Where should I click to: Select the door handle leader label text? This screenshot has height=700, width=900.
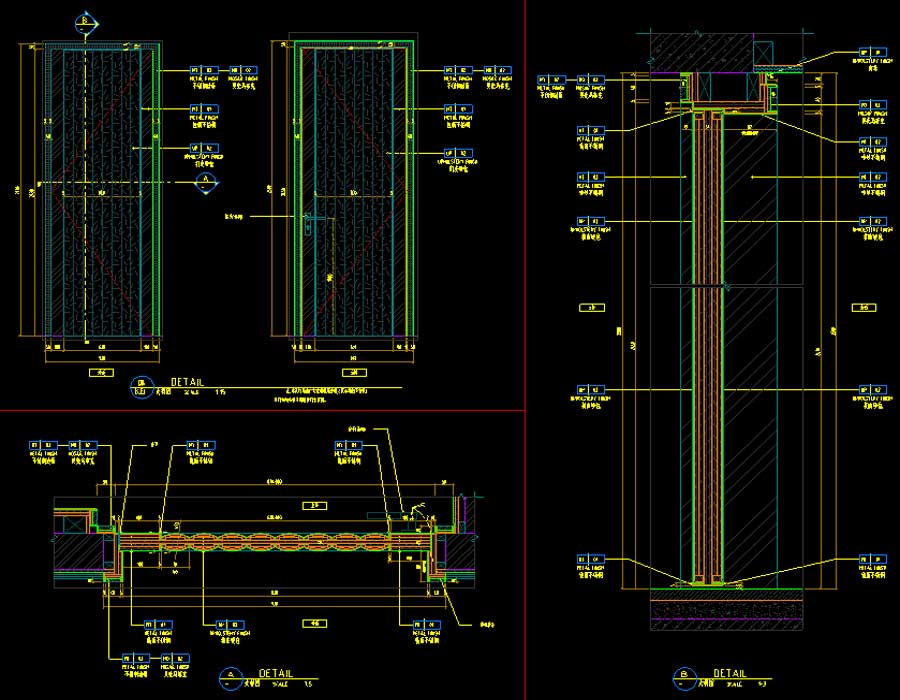click(x=234, y=215)
